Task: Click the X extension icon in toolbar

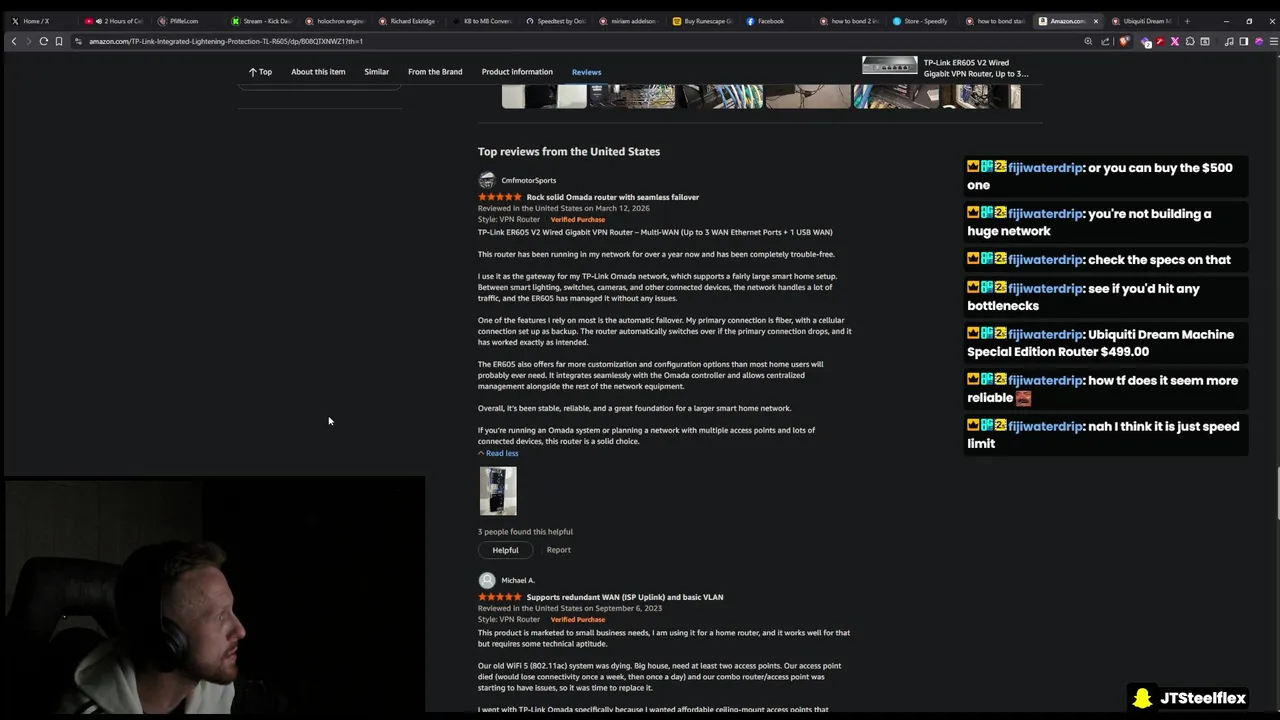Action: click(1174, 41)
